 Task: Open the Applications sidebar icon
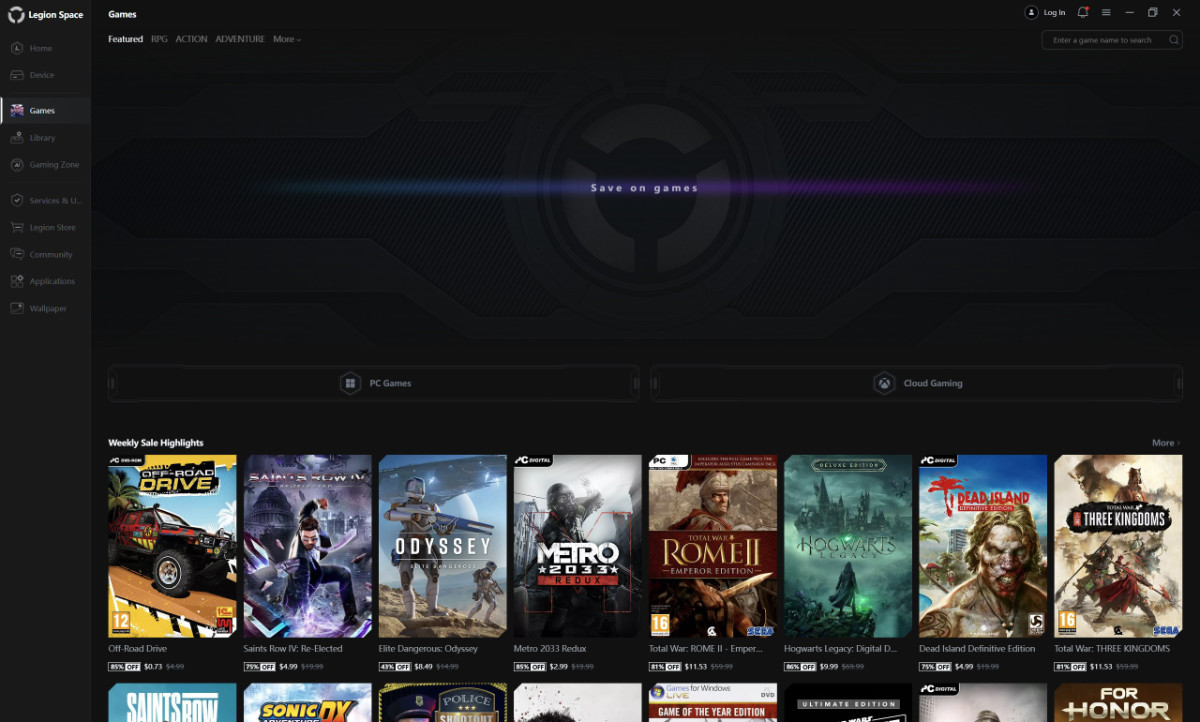click(x=17, y=282)
